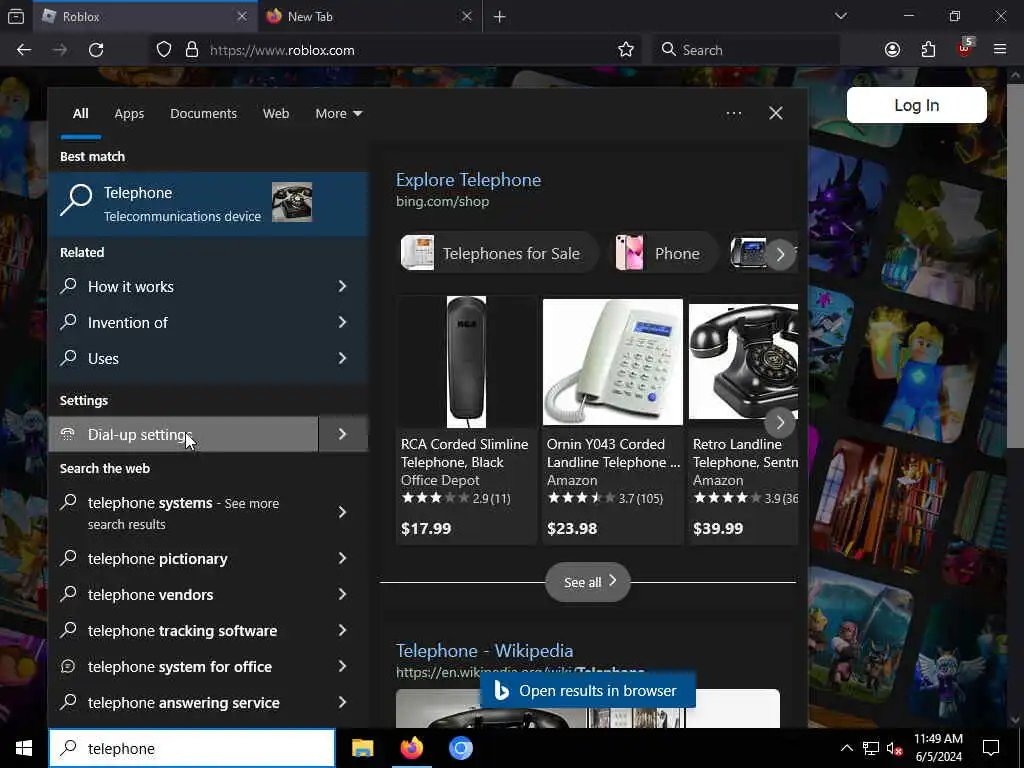Open the notification center

[x=991, y=748]
